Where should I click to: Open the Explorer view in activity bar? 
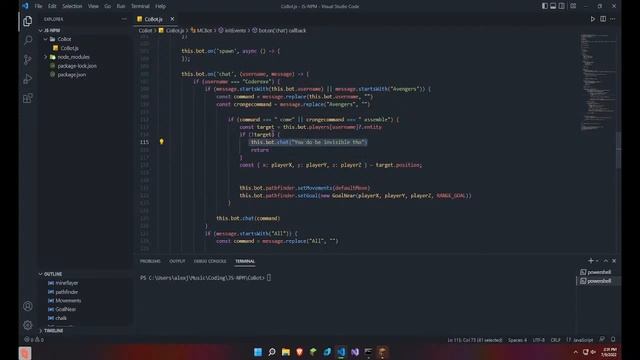(28, 21)
